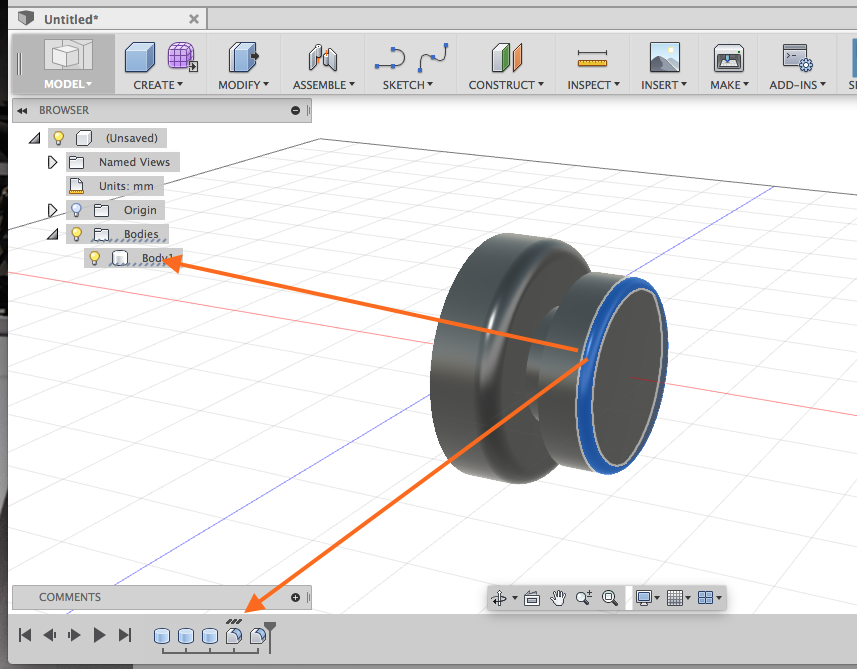
Task: Collapse the BROWSER panel with double arrows
Action: point(22,111)
